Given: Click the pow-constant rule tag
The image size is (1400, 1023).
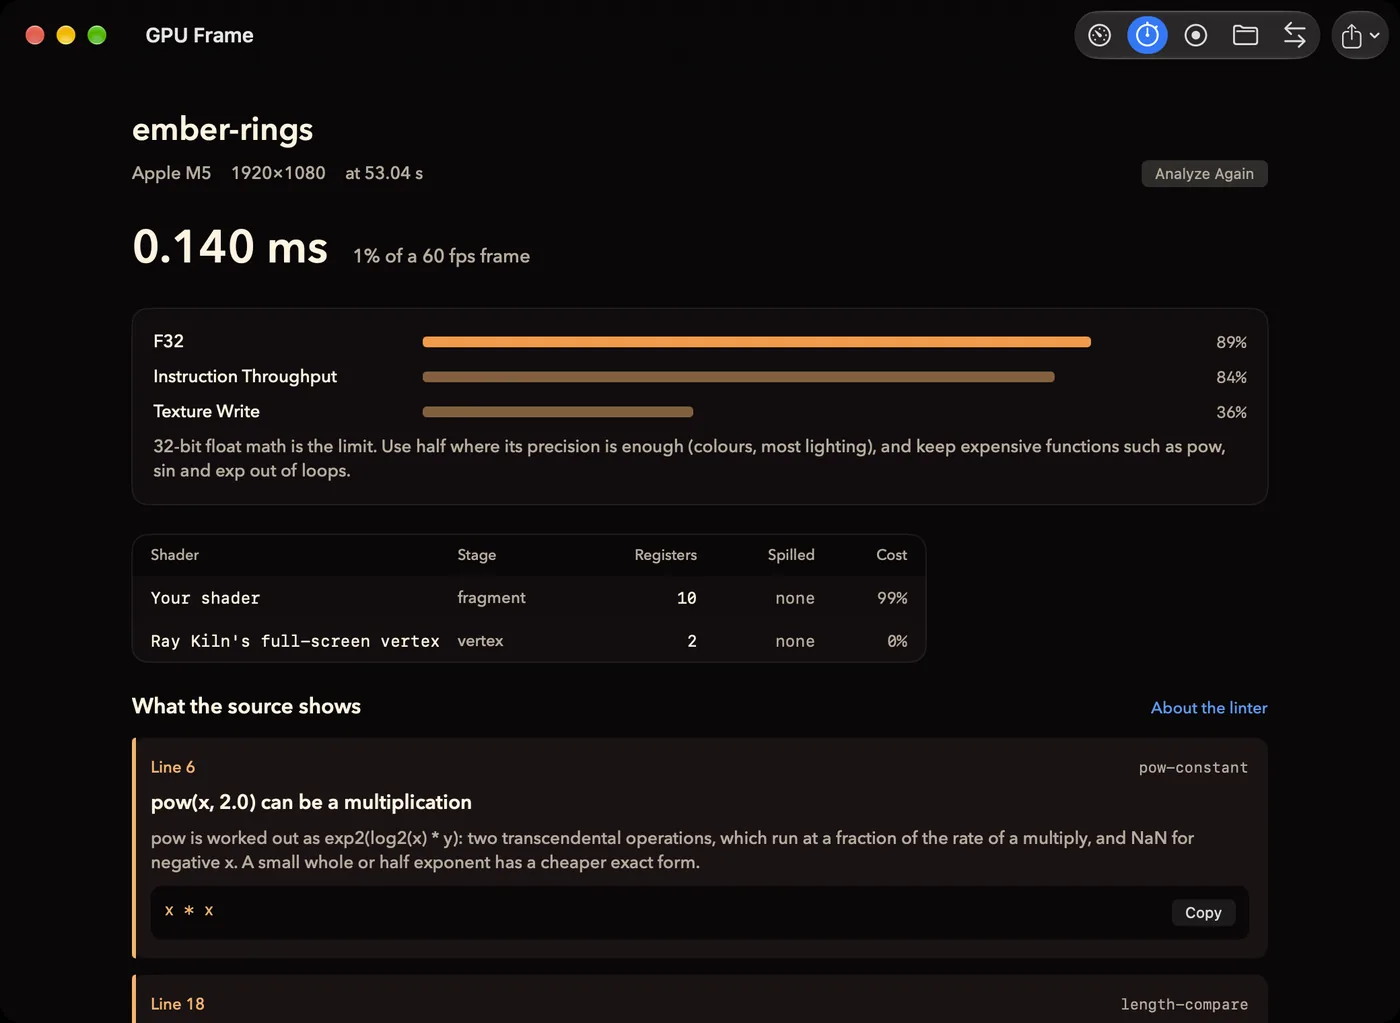Looking at the screenshot, I should tap(1193, 768).
